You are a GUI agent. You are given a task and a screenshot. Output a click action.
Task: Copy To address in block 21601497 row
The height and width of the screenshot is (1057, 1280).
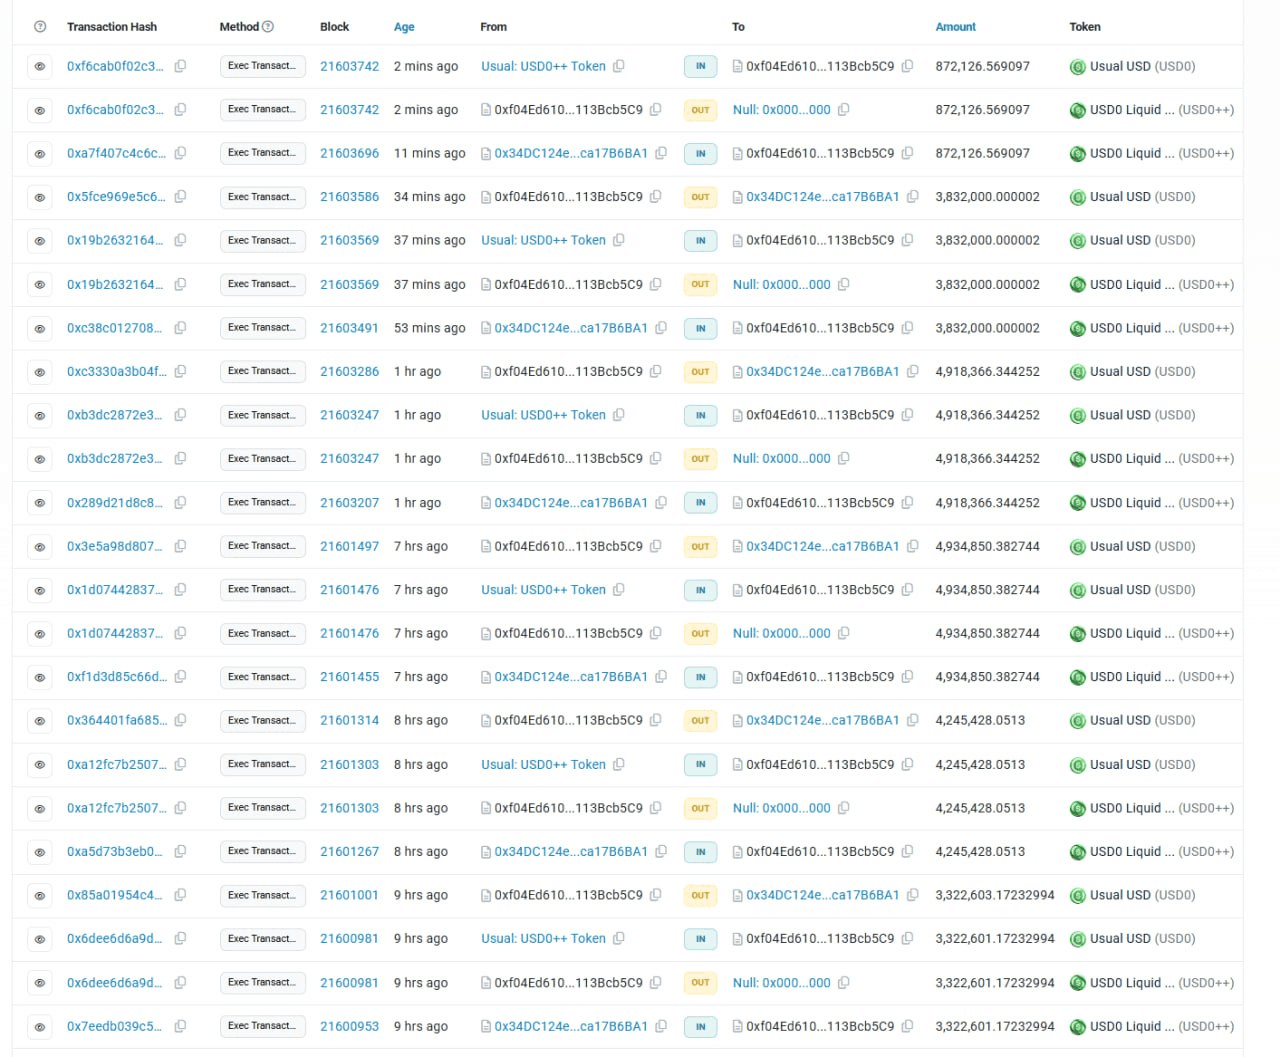coord(912,546)
